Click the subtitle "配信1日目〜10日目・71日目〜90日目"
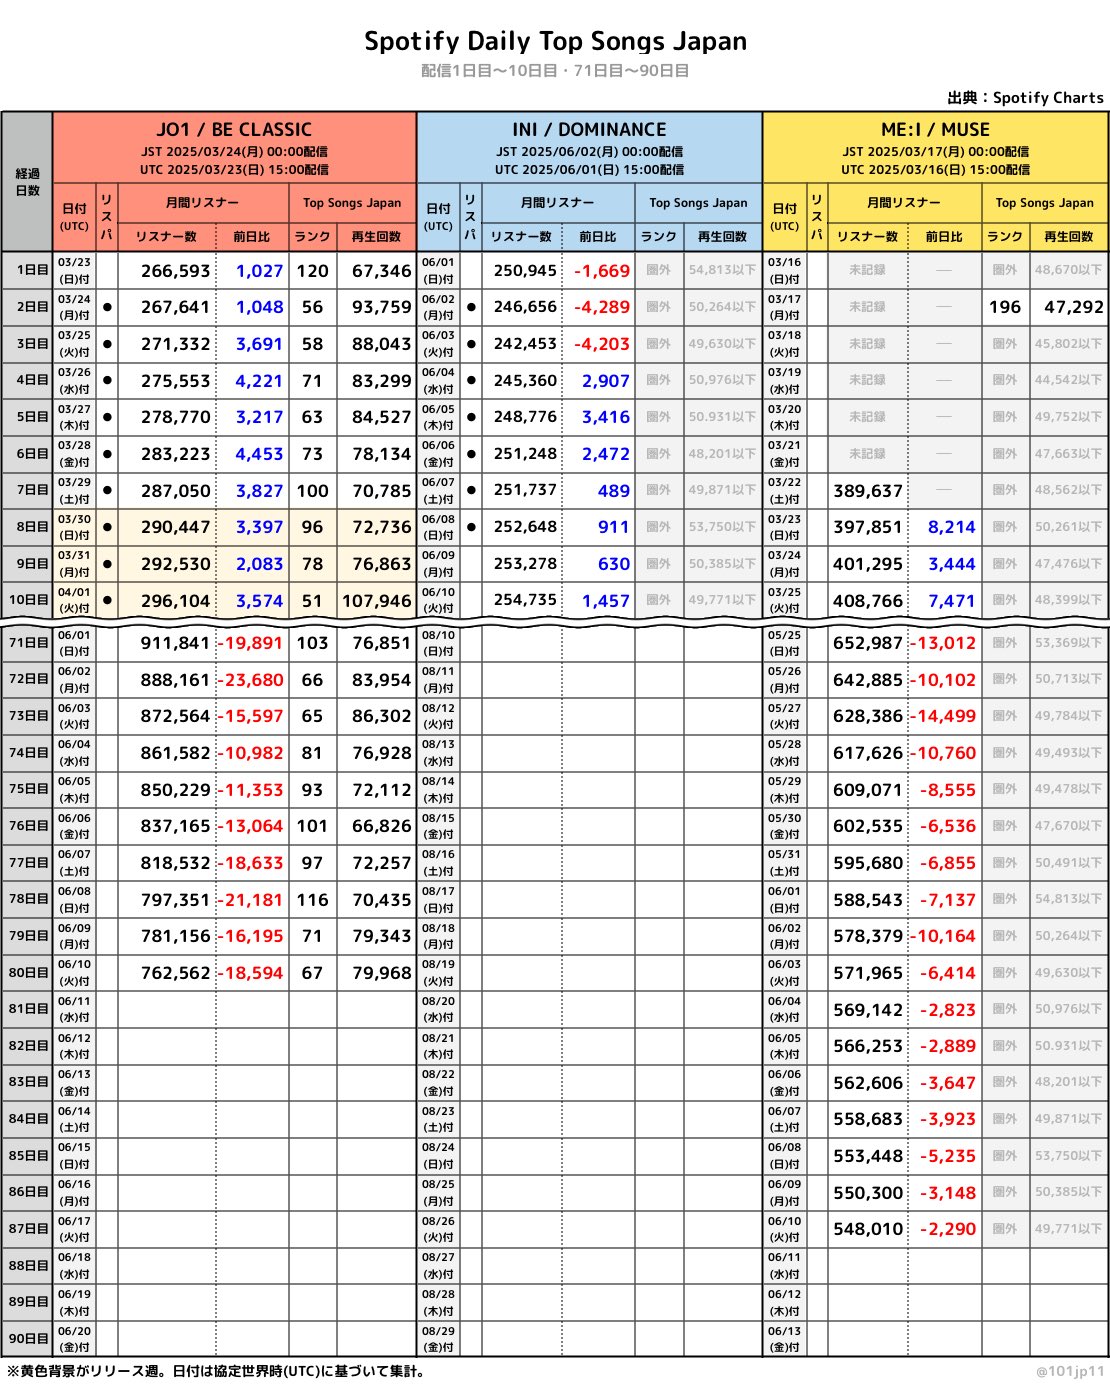The height and width of the screenshot is (1387, 1110). 555,71
